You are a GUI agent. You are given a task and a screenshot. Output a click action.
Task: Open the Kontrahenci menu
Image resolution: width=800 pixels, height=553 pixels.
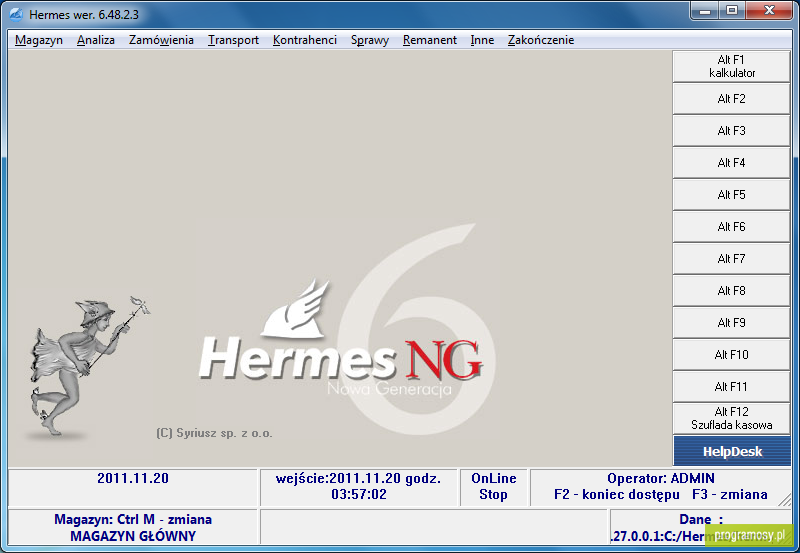point(305,40)
